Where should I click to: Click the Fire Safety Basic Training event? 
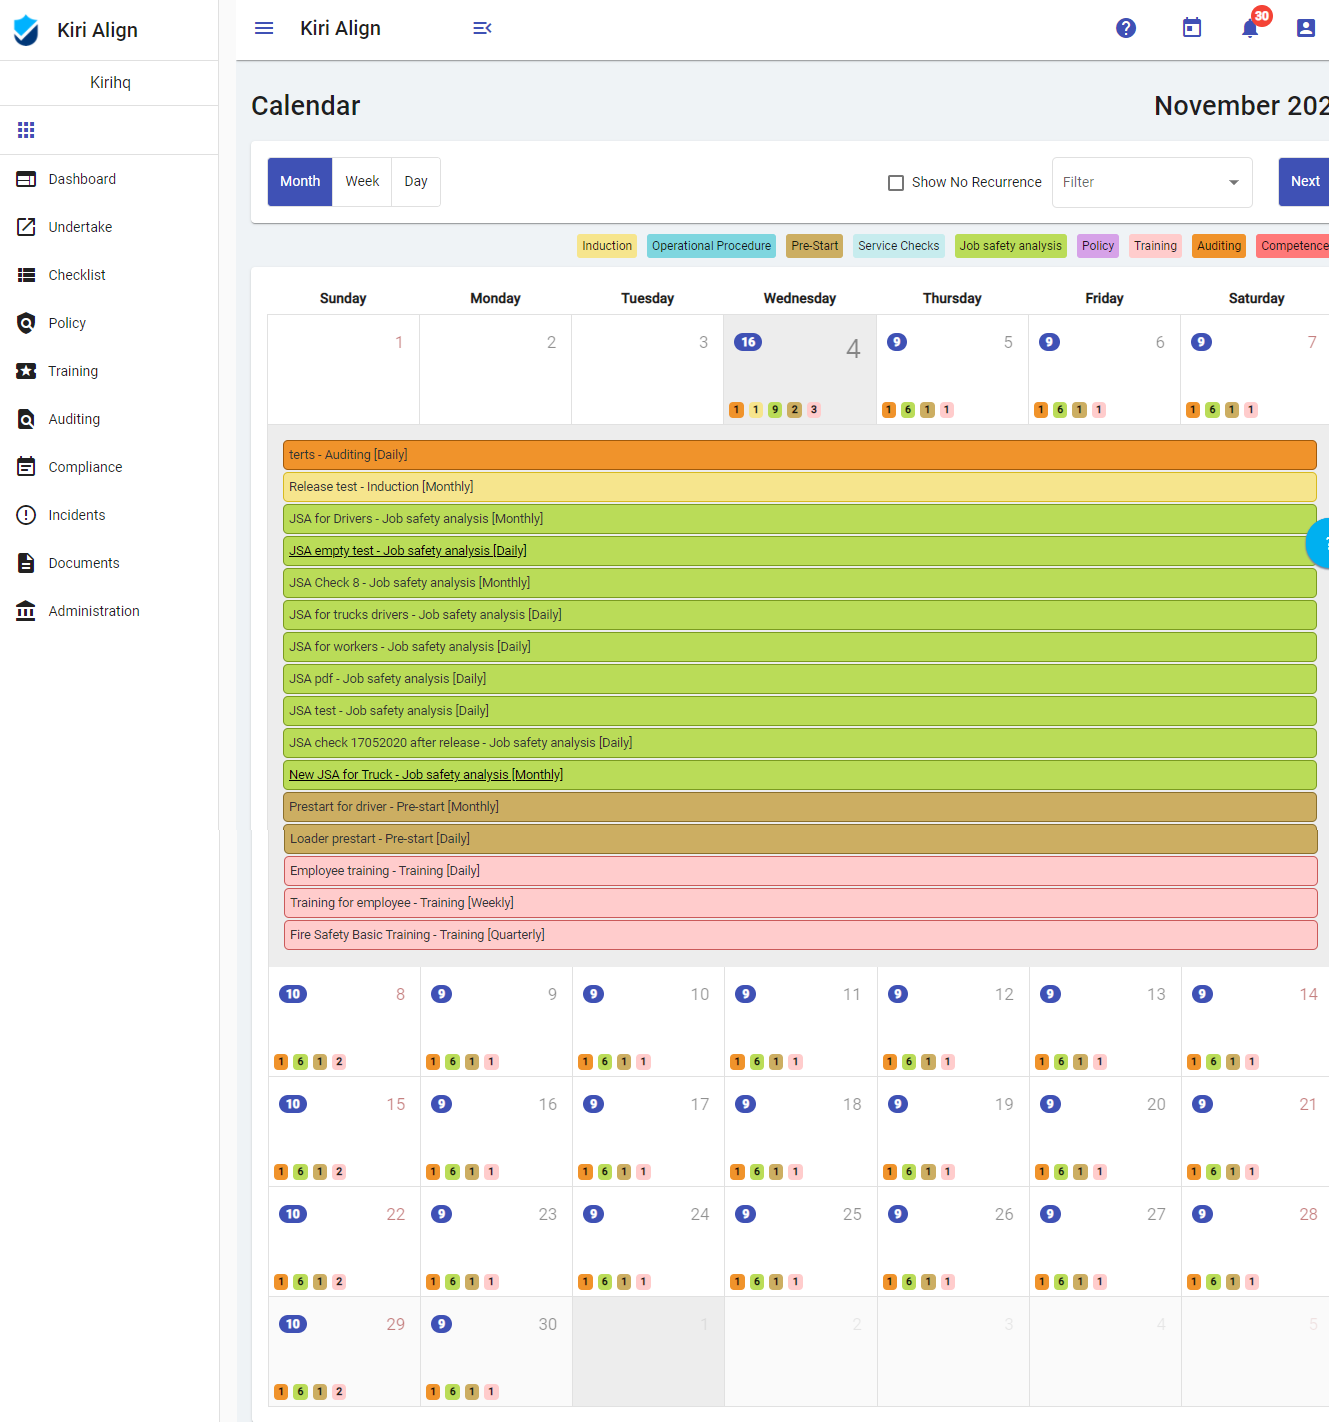pos(417,935)
